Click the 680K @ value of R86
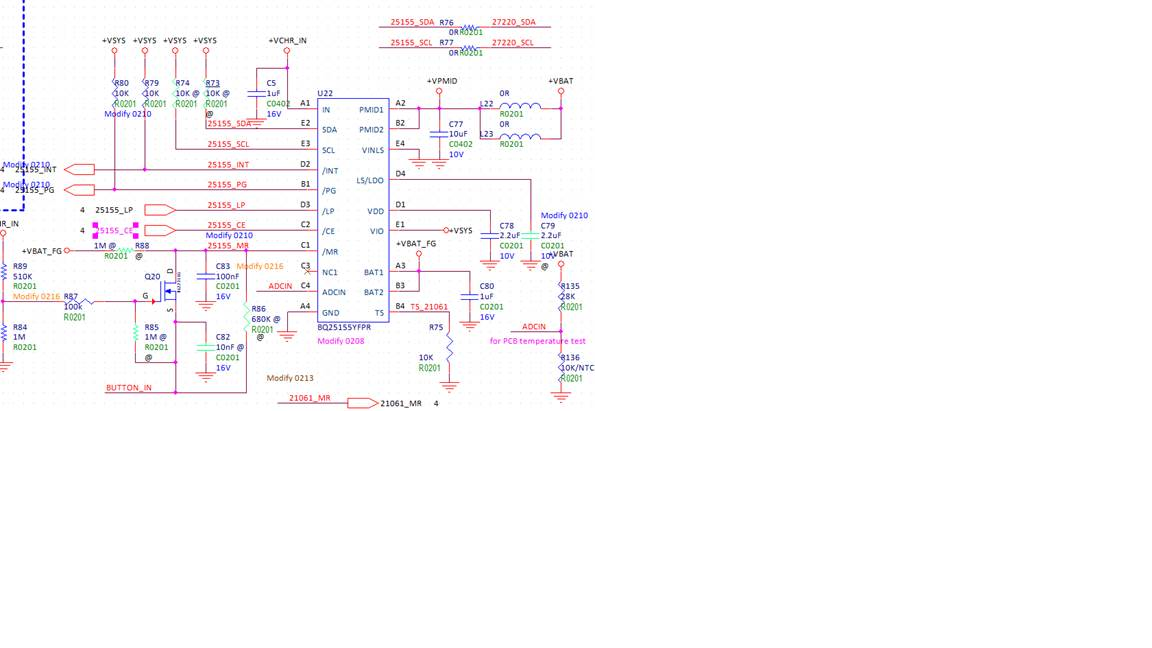The height and width of the screenshot is (648, 1152). pos(265,320)
